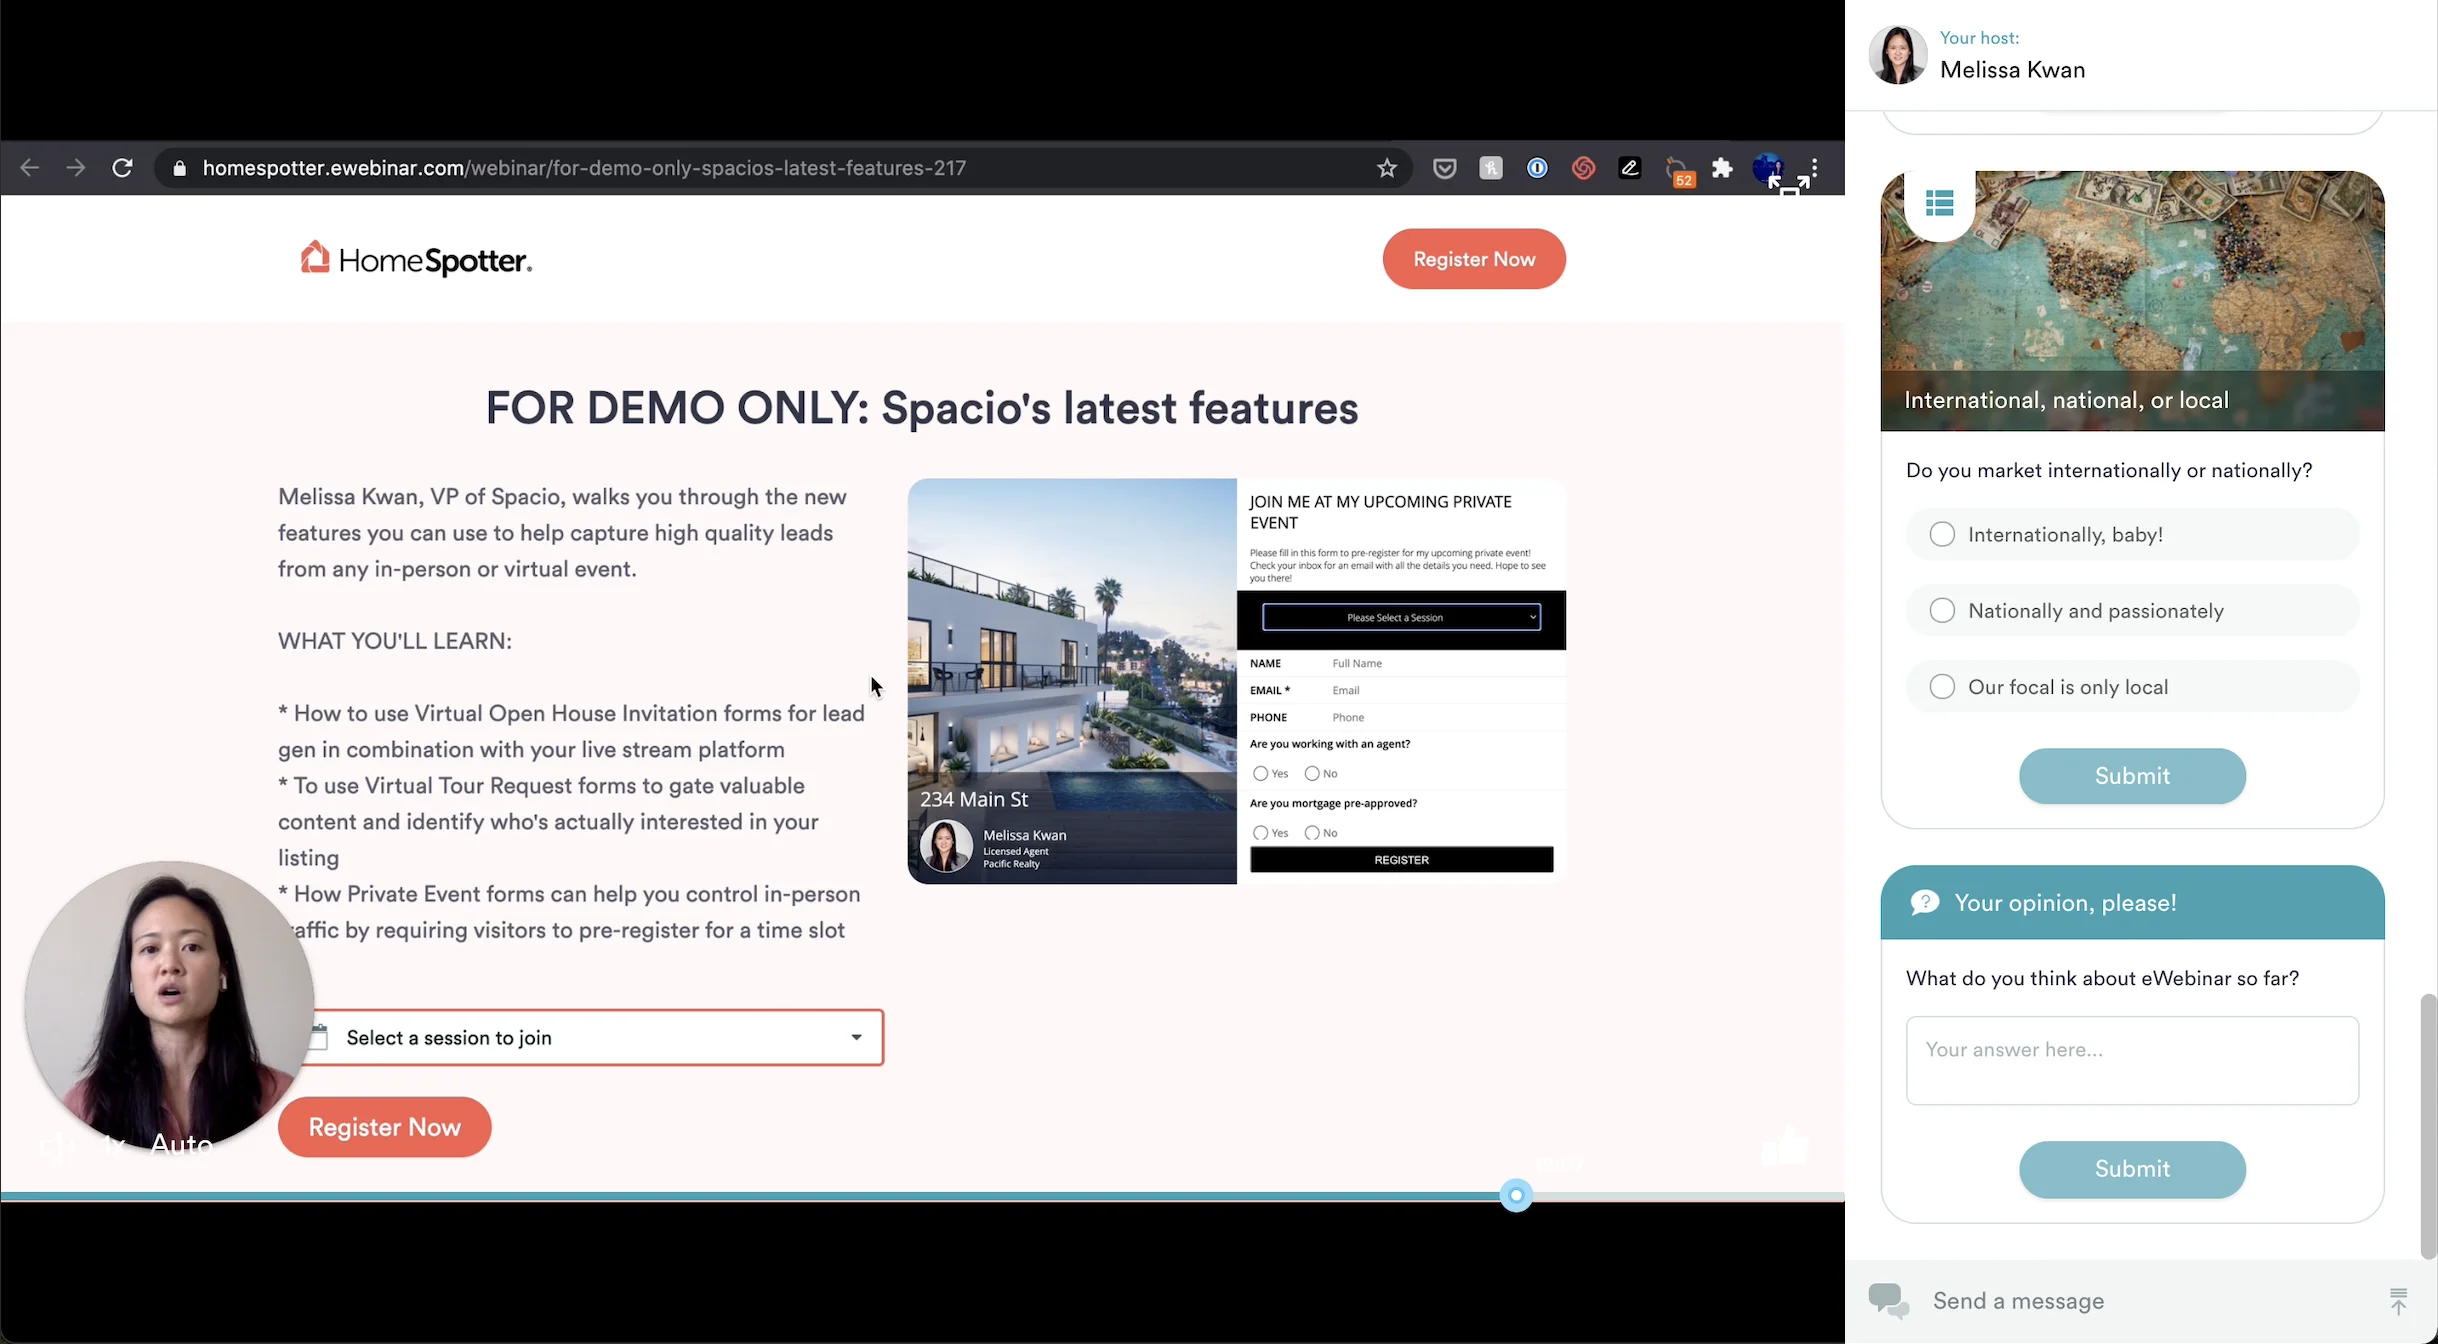This screenshot has height=1344, width=2438.
Task: Click the video progress bar handle
Action: [x=1516, y=1195]
